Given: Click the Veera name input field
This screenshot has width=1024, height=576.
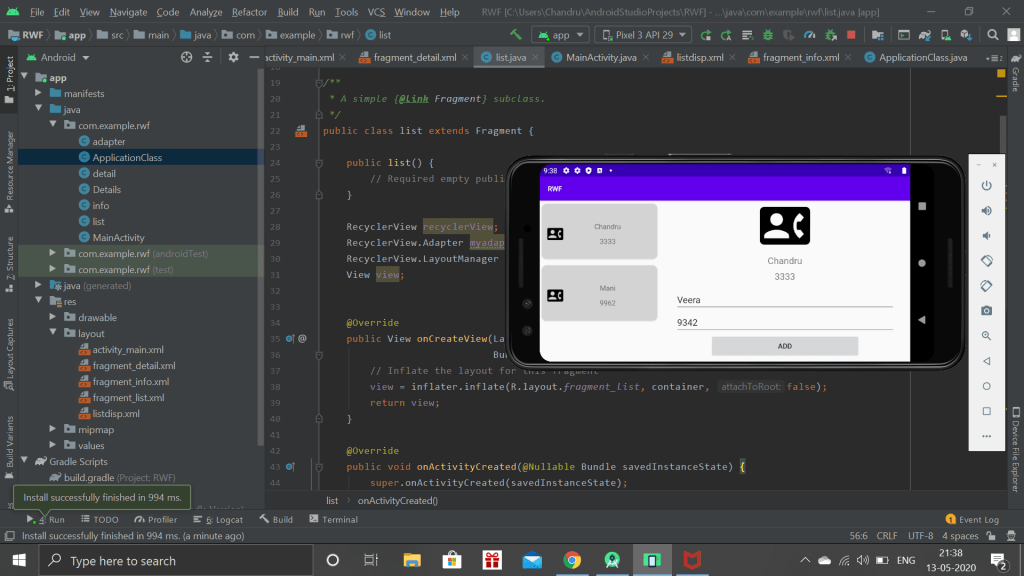Looking at the screenshot, I should tap(784, 300).
